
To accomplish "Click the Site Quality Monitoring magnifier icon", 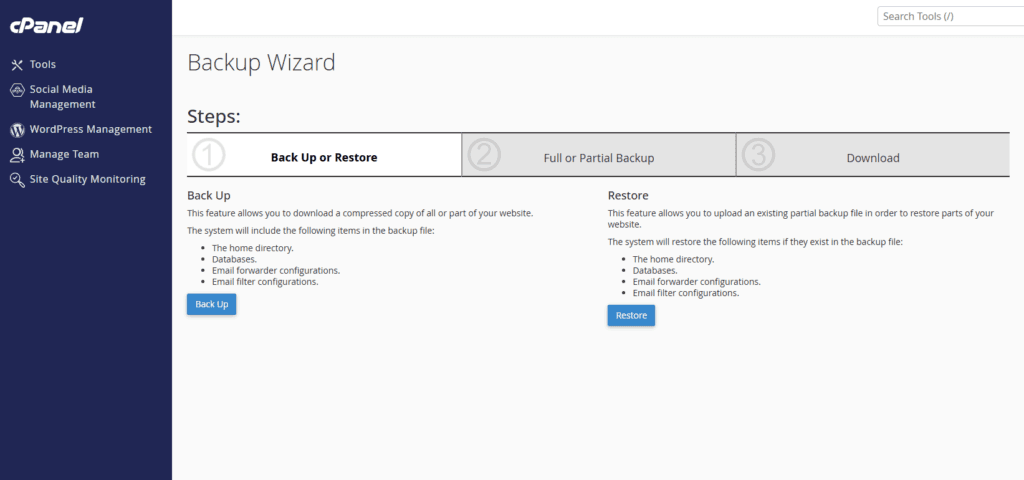I will coord(17,180).
